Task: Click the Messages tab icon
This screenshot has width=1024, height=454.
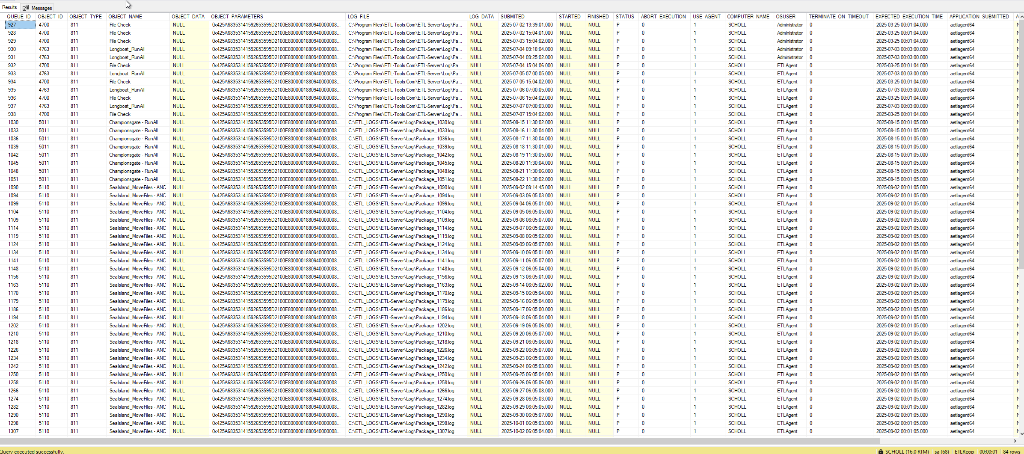Action: coord(26,7)
